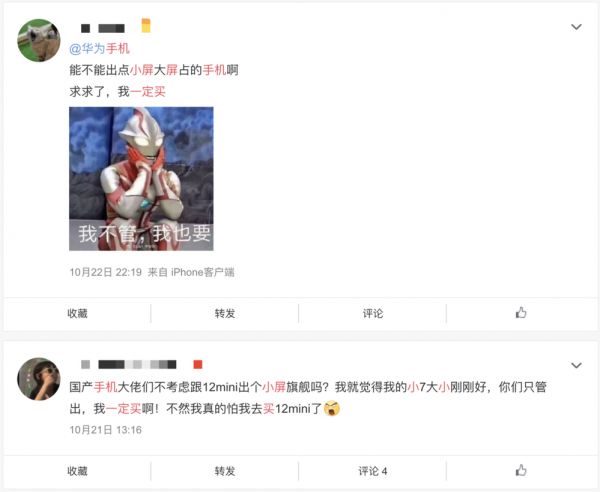Screen dimensions: 600x492
Task: Click the 来自 iPhone客户端 source link
Action: coord(191,272)
